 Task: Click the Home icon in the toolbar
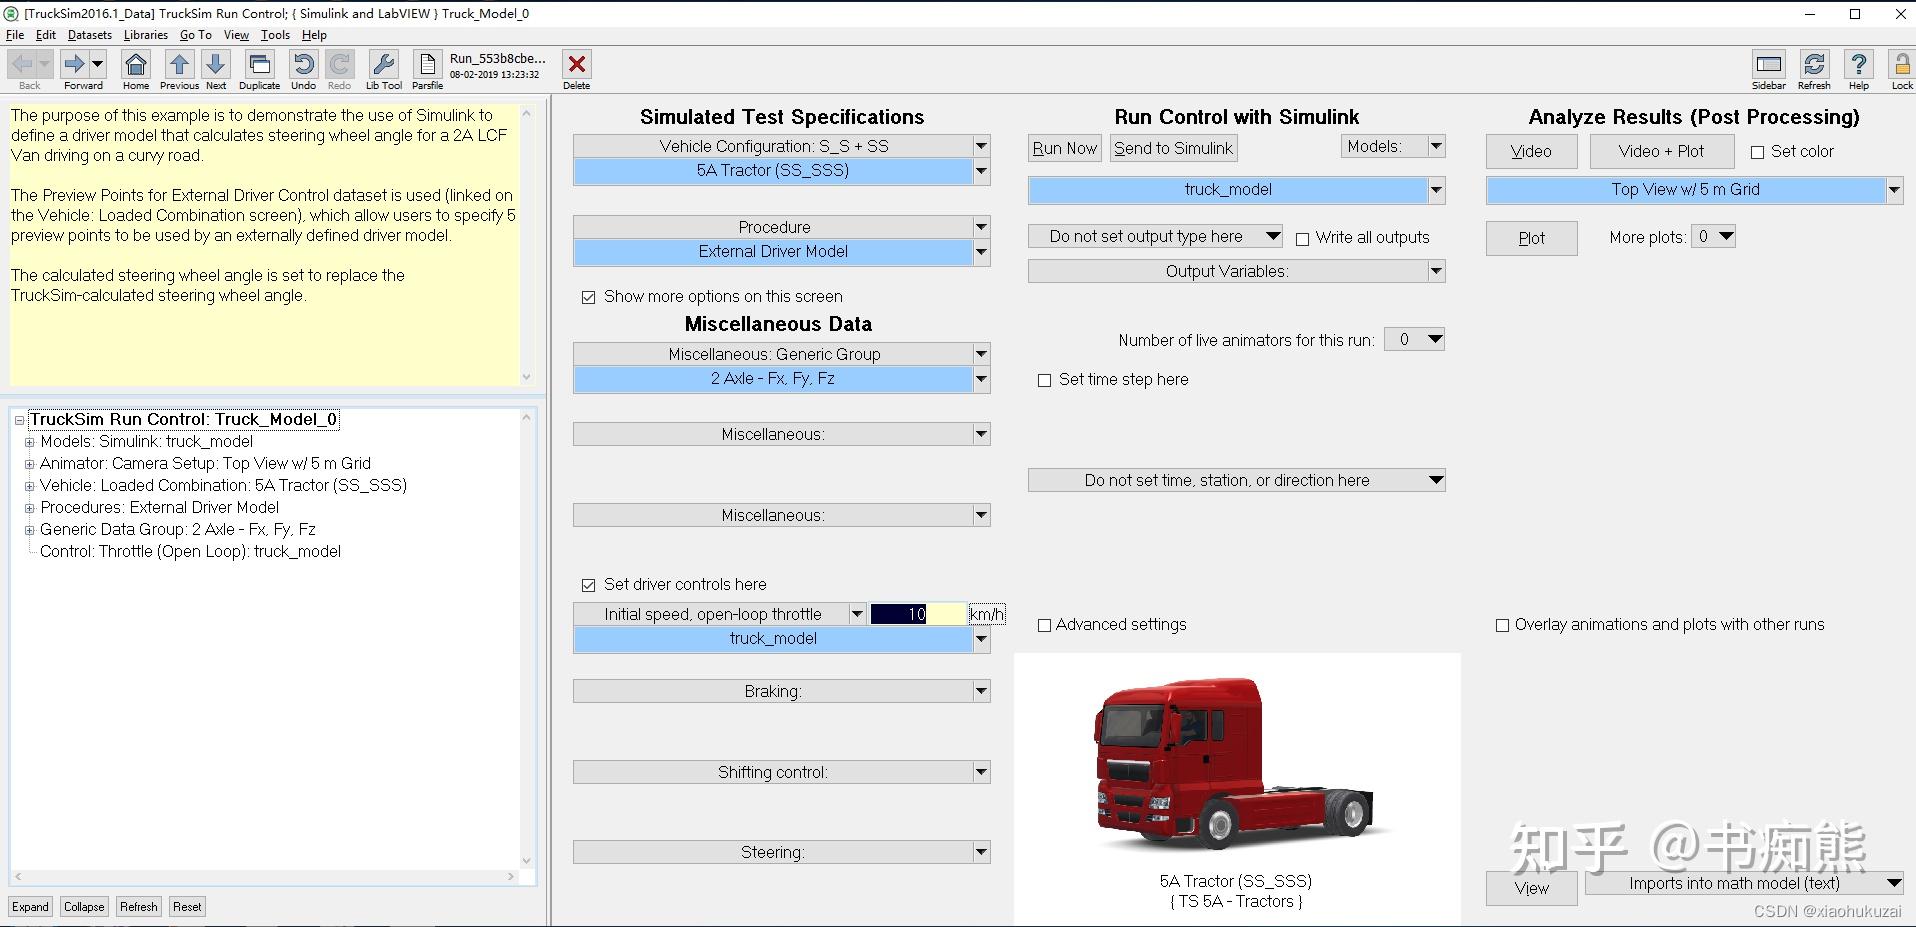pos(135,65)
